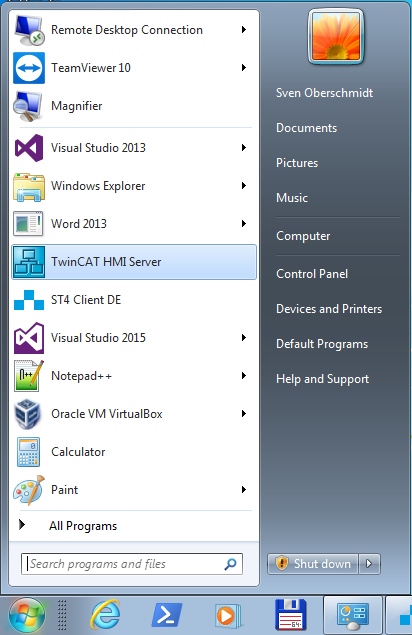Screen dimensions: 412x635
Task: Open the Magnifier tool icon
Action: [28, 106]
